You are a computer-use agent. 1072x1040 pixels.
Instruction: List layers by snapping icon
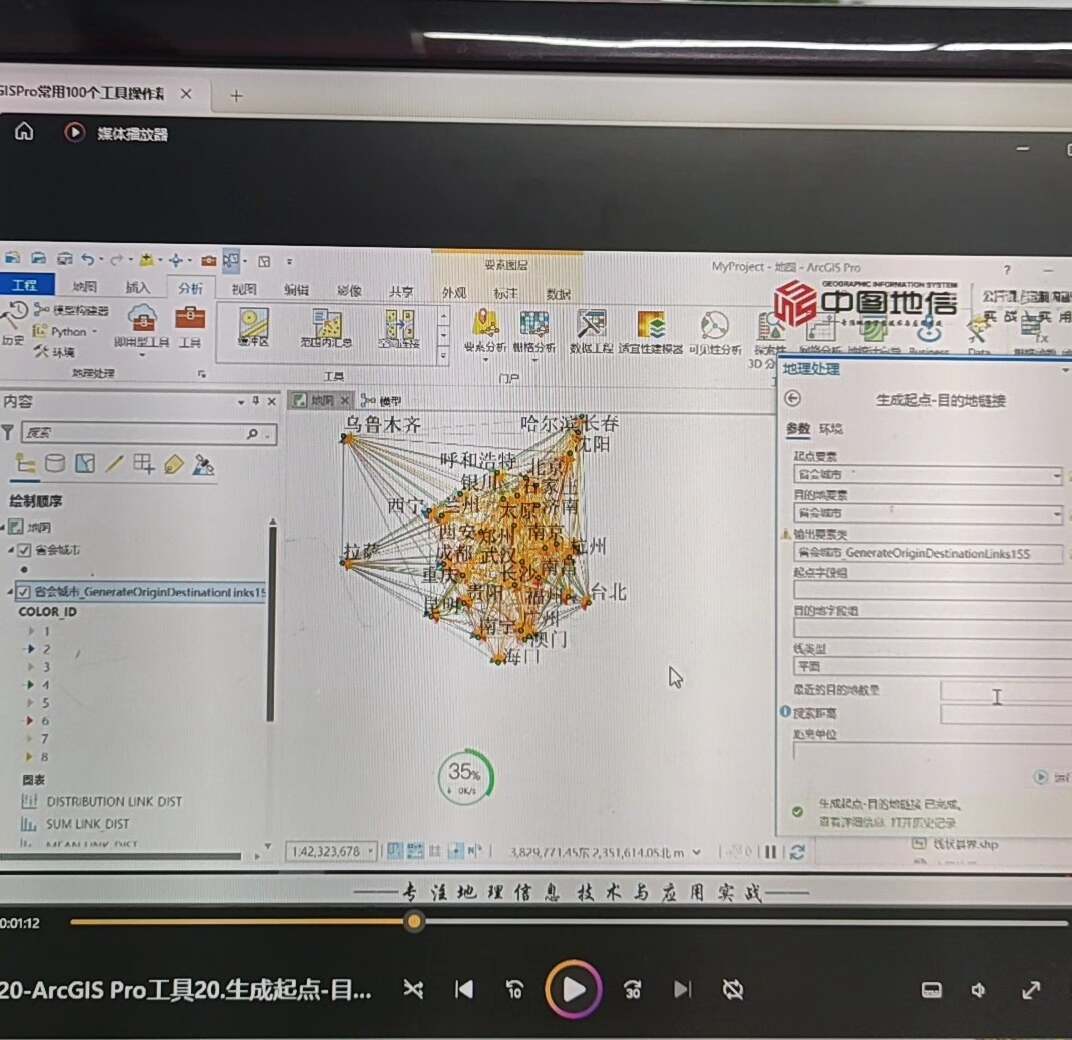point(143,464)
